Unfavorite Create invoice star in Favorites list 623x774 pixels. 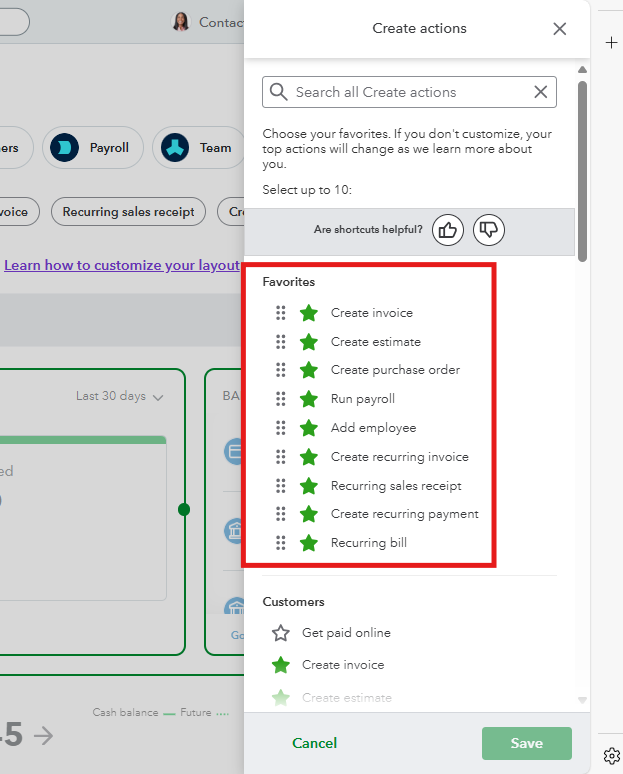point(309,312)
